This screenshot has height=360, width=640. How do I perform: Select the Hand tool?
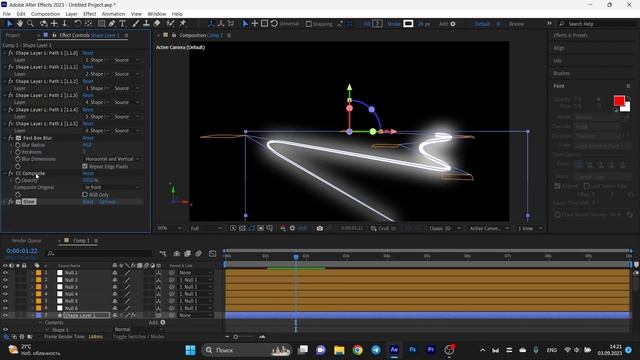(x=20, y=24)
